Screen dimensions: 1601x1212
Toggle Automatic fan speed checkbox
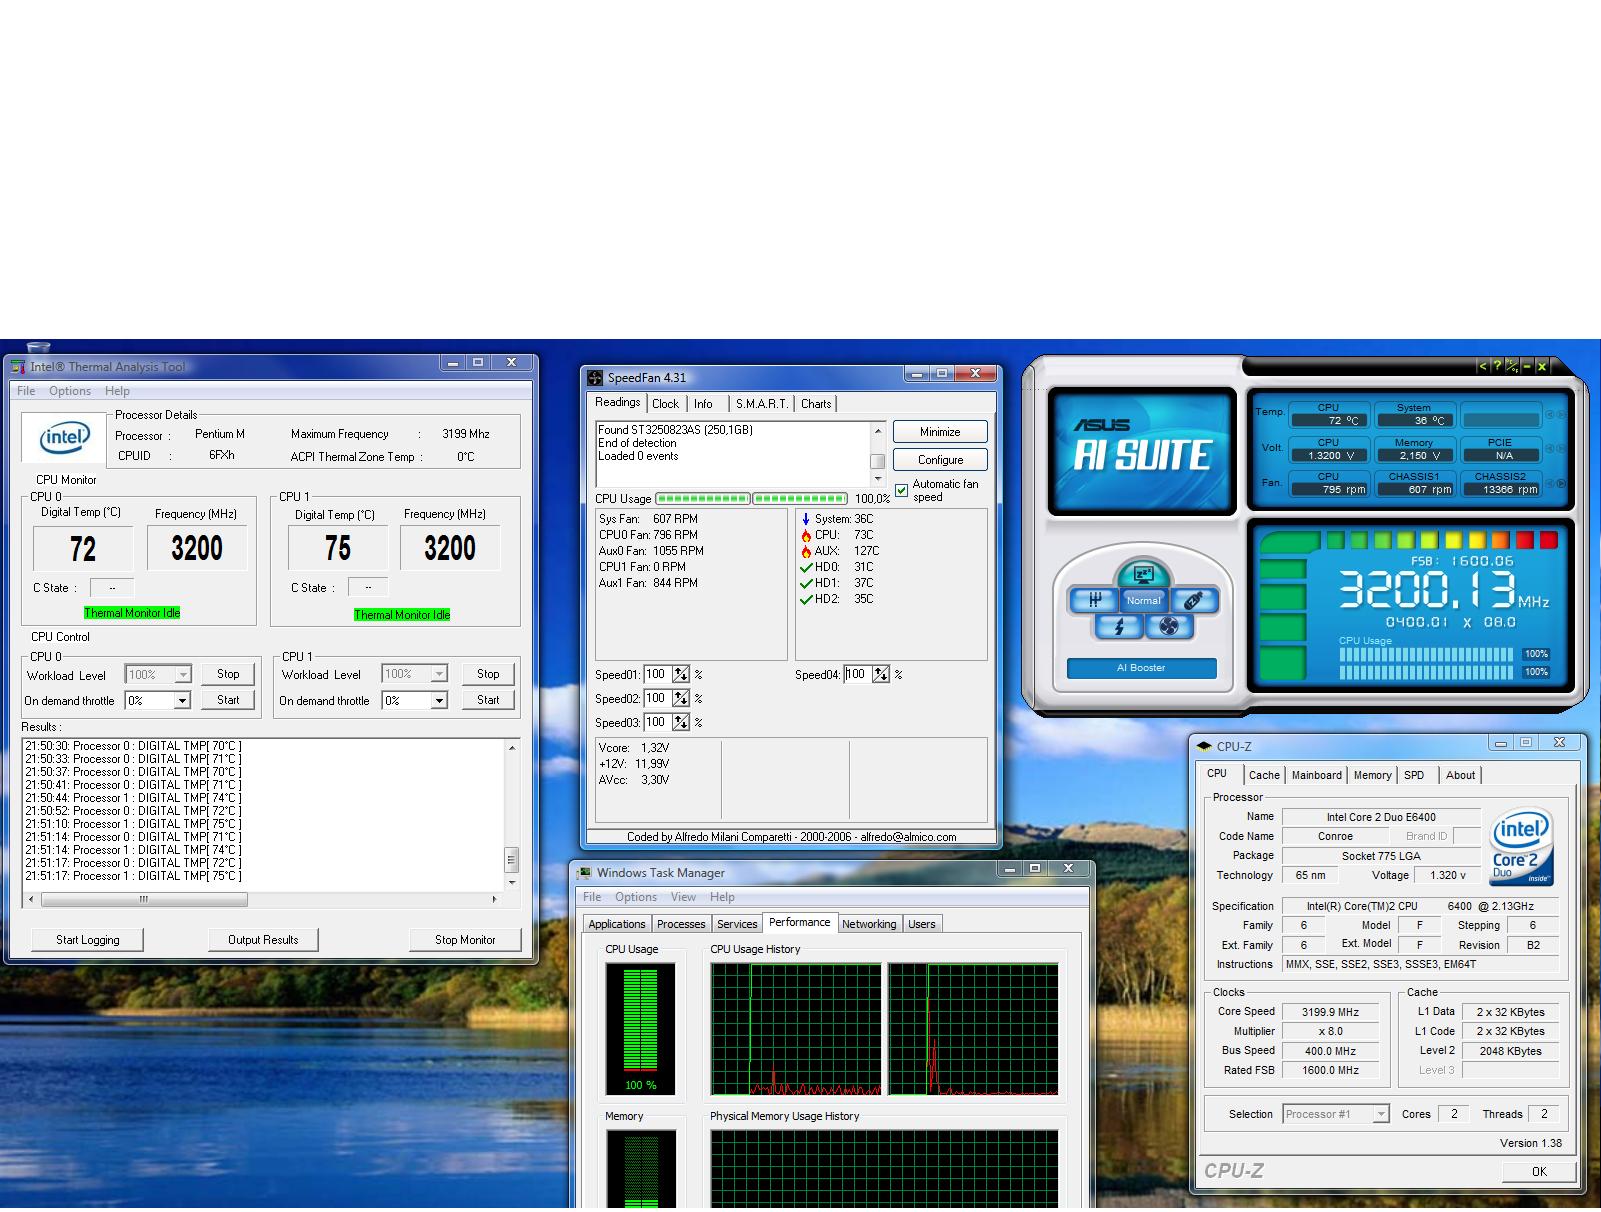coord(902,490)
